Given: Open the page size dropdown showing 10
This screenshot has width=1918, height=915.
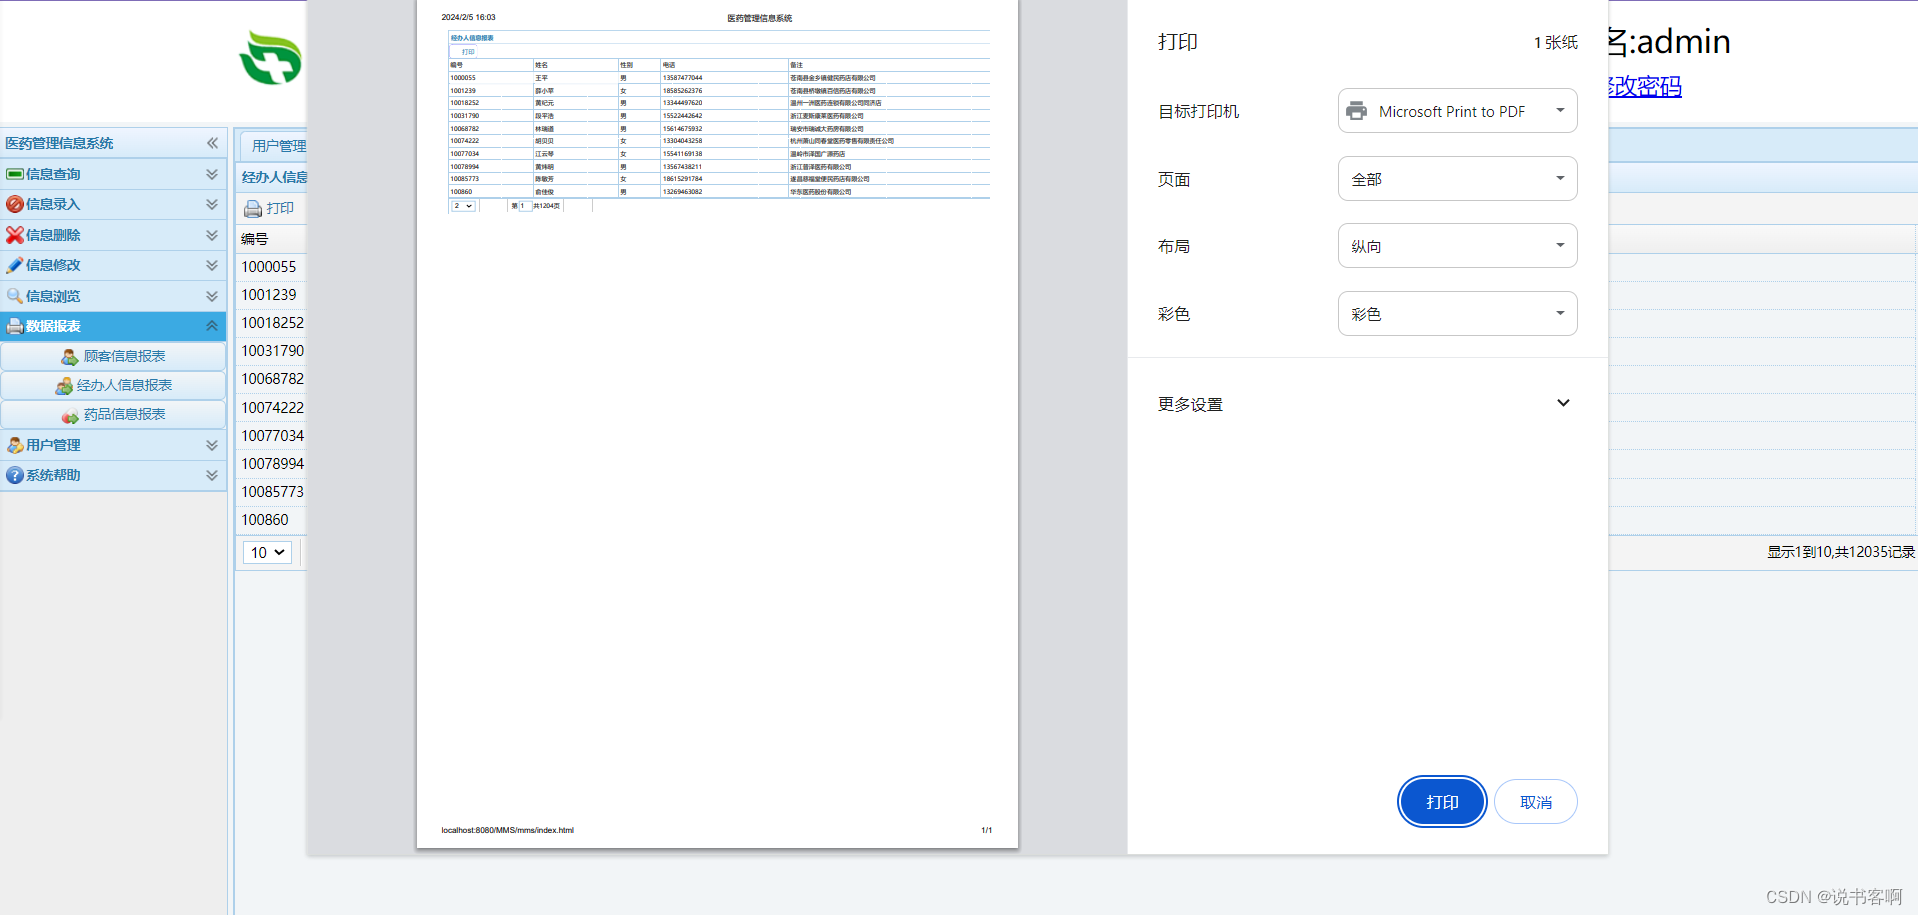Looking at the screenshot, I should pos(267,552).
